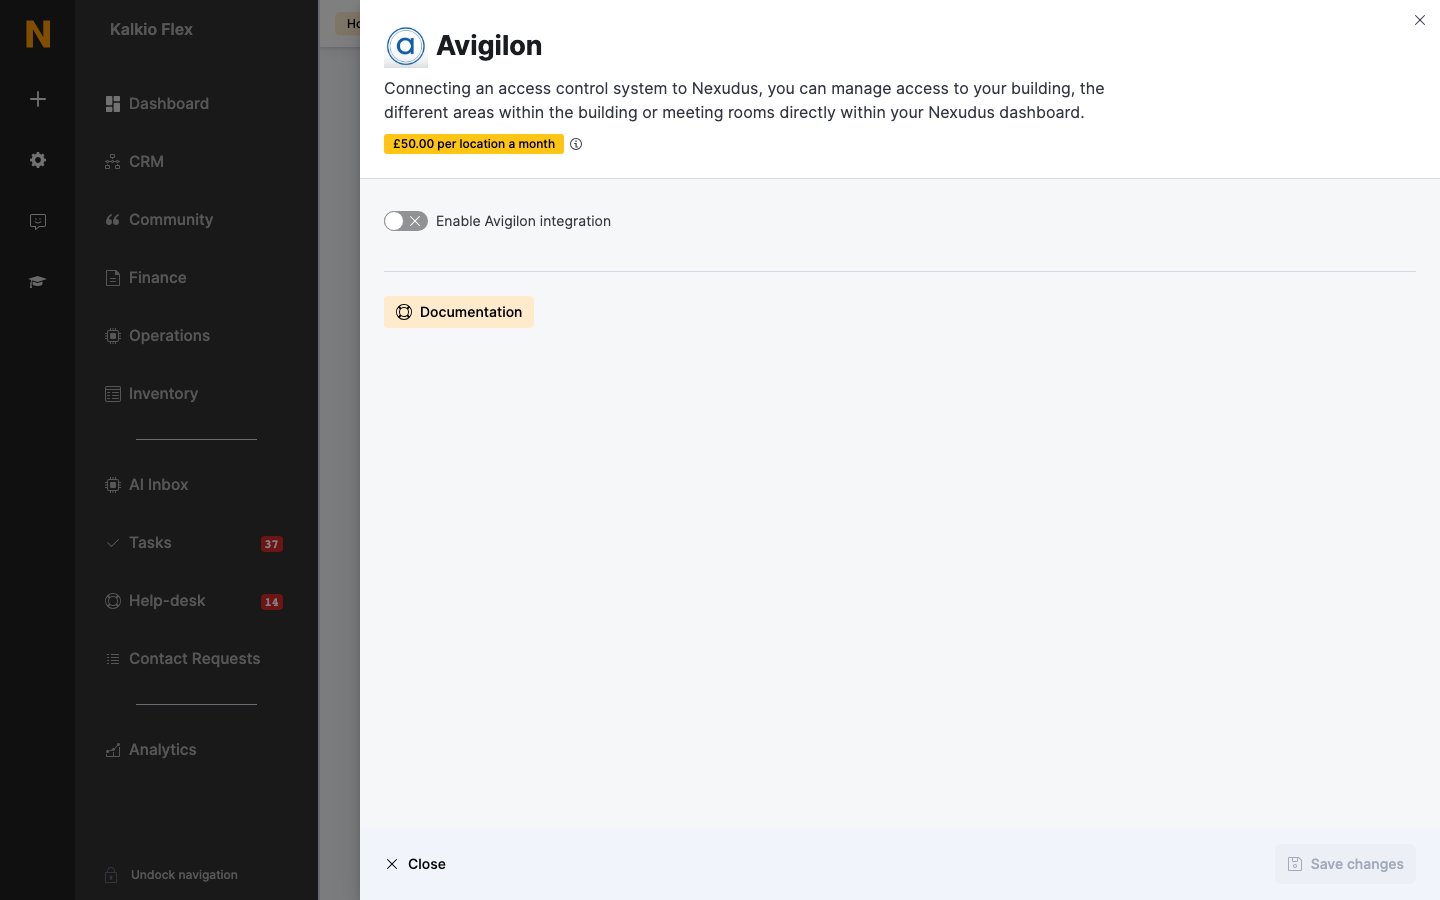Click the Avigilon logo icon

click(406, 46)
